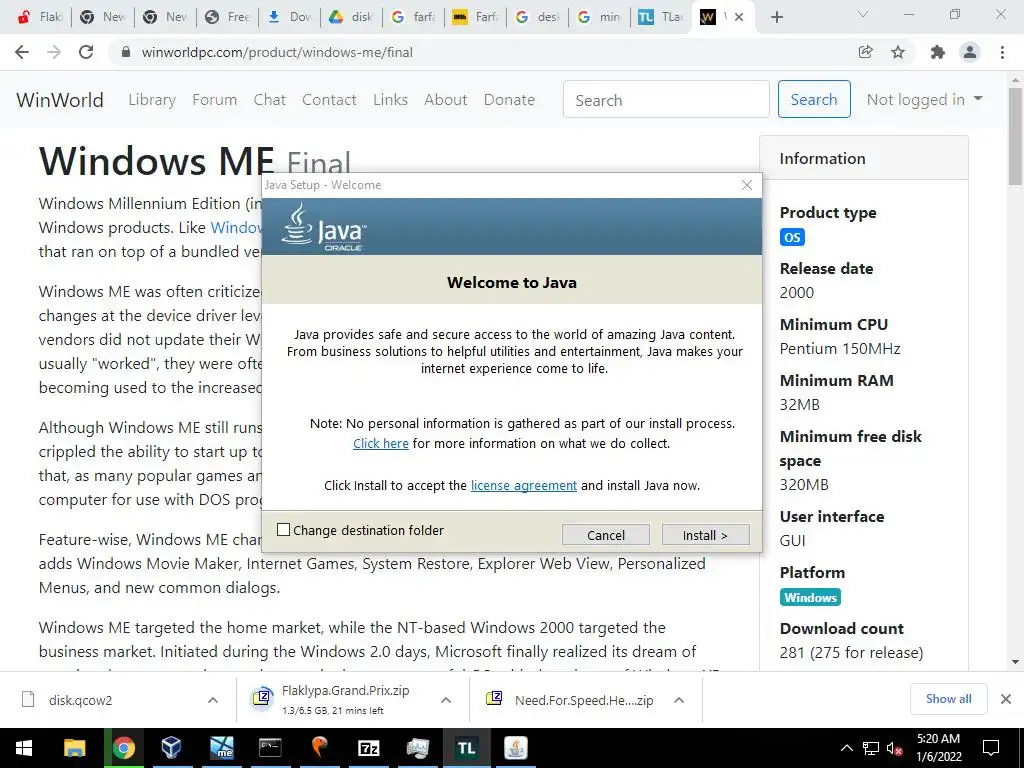
Task: Switch to the disk Google Drive tab
Action: click(x=353, y=17)
